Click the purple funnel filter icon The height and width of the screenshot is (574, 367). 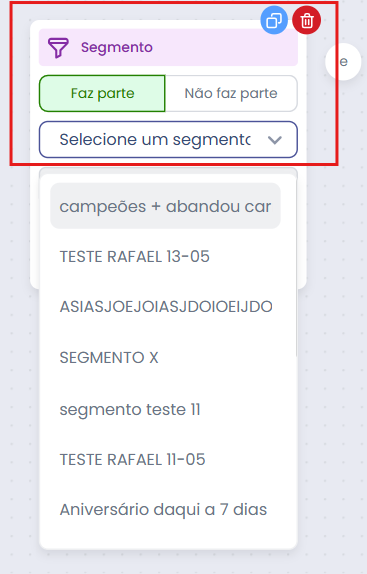click(58, 48)
